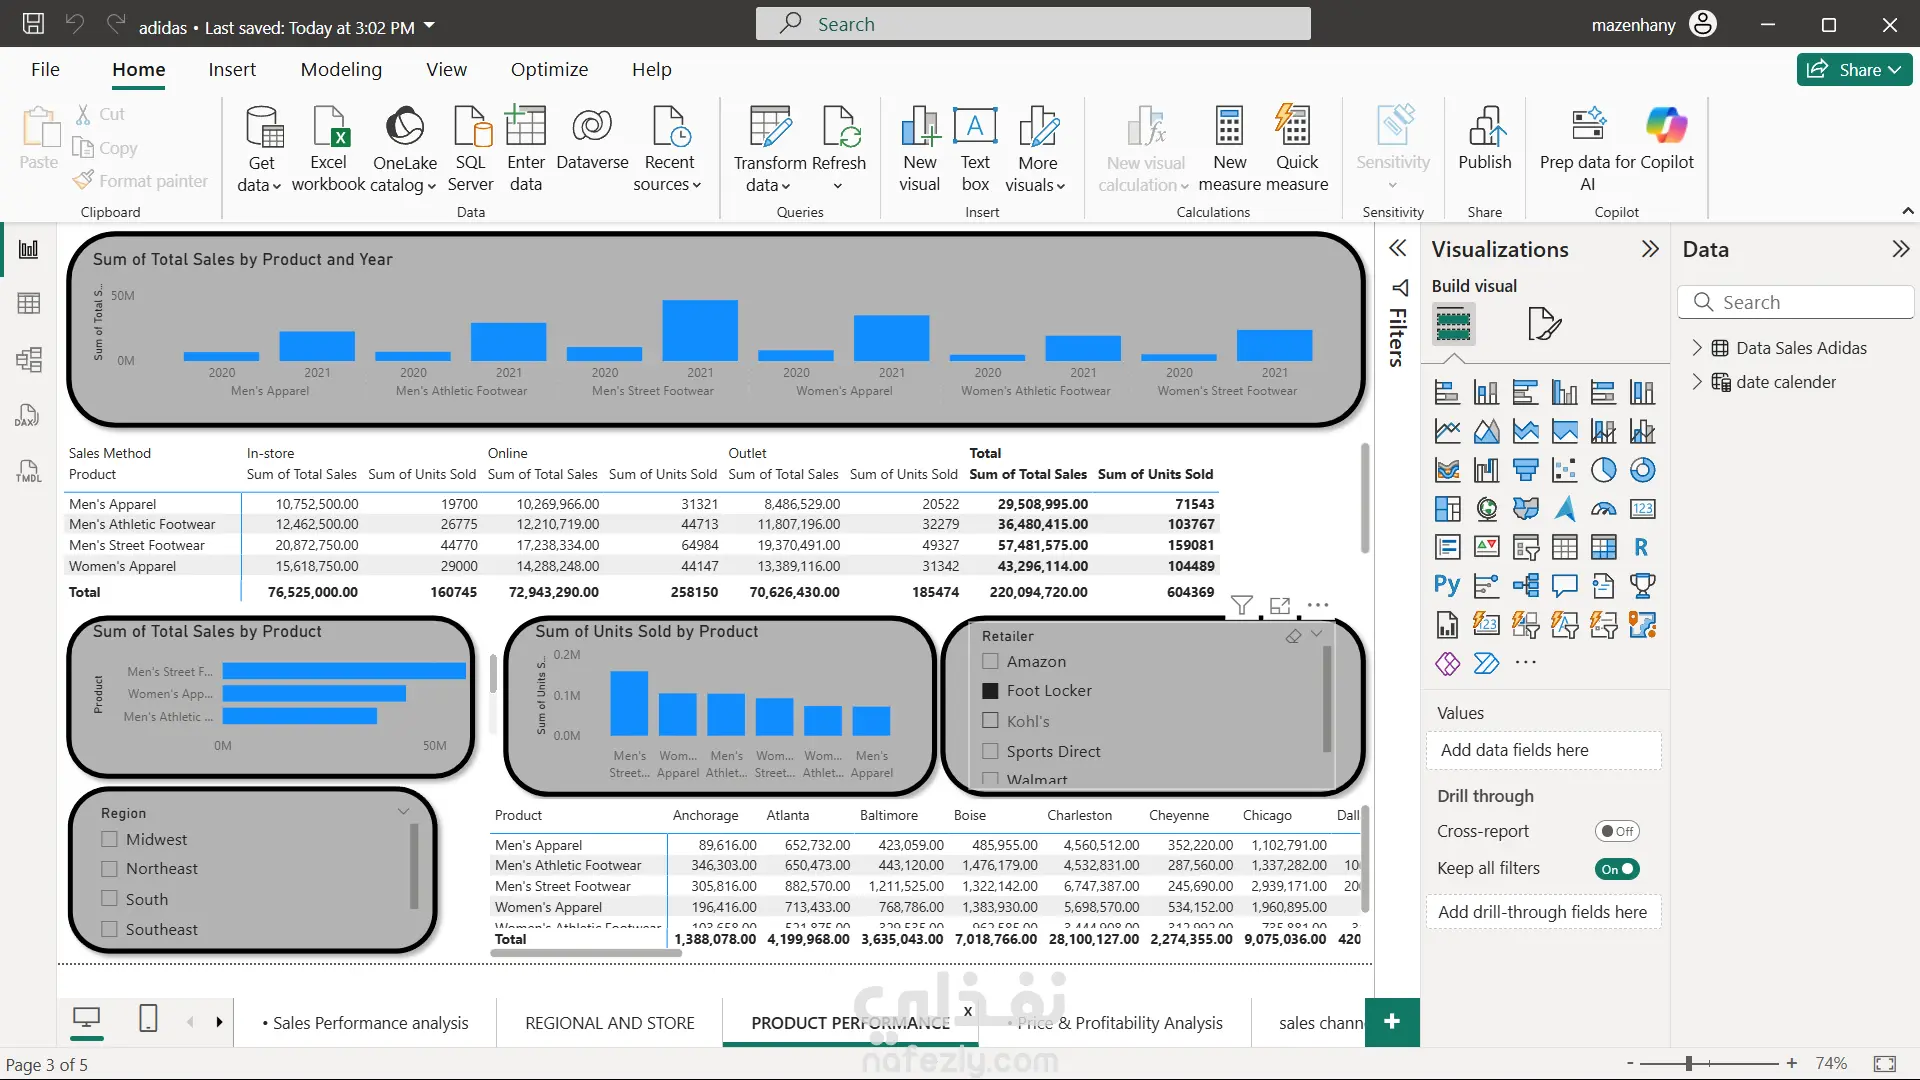Switch to REGIONAL AND STORE page tab

(x=609, y=1023)
